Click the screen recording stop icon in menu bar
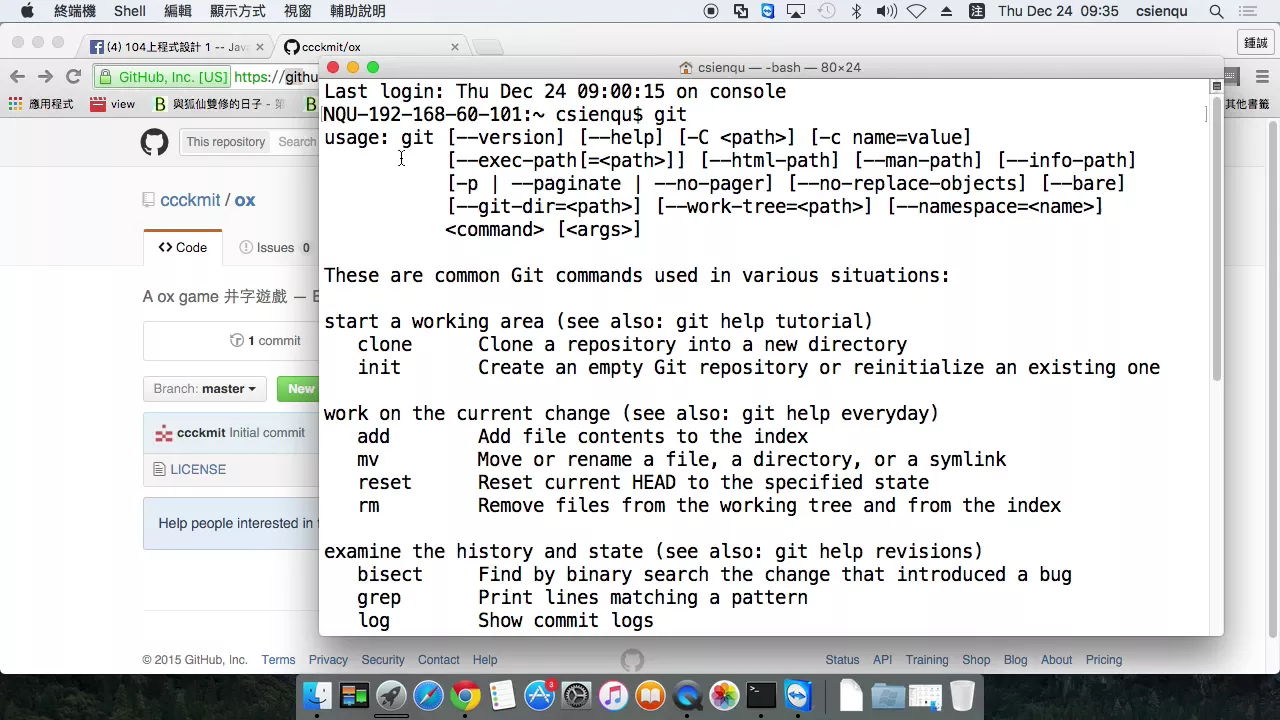The height and width of the screenshot is (720, 1280). click(x=711, y=11)
